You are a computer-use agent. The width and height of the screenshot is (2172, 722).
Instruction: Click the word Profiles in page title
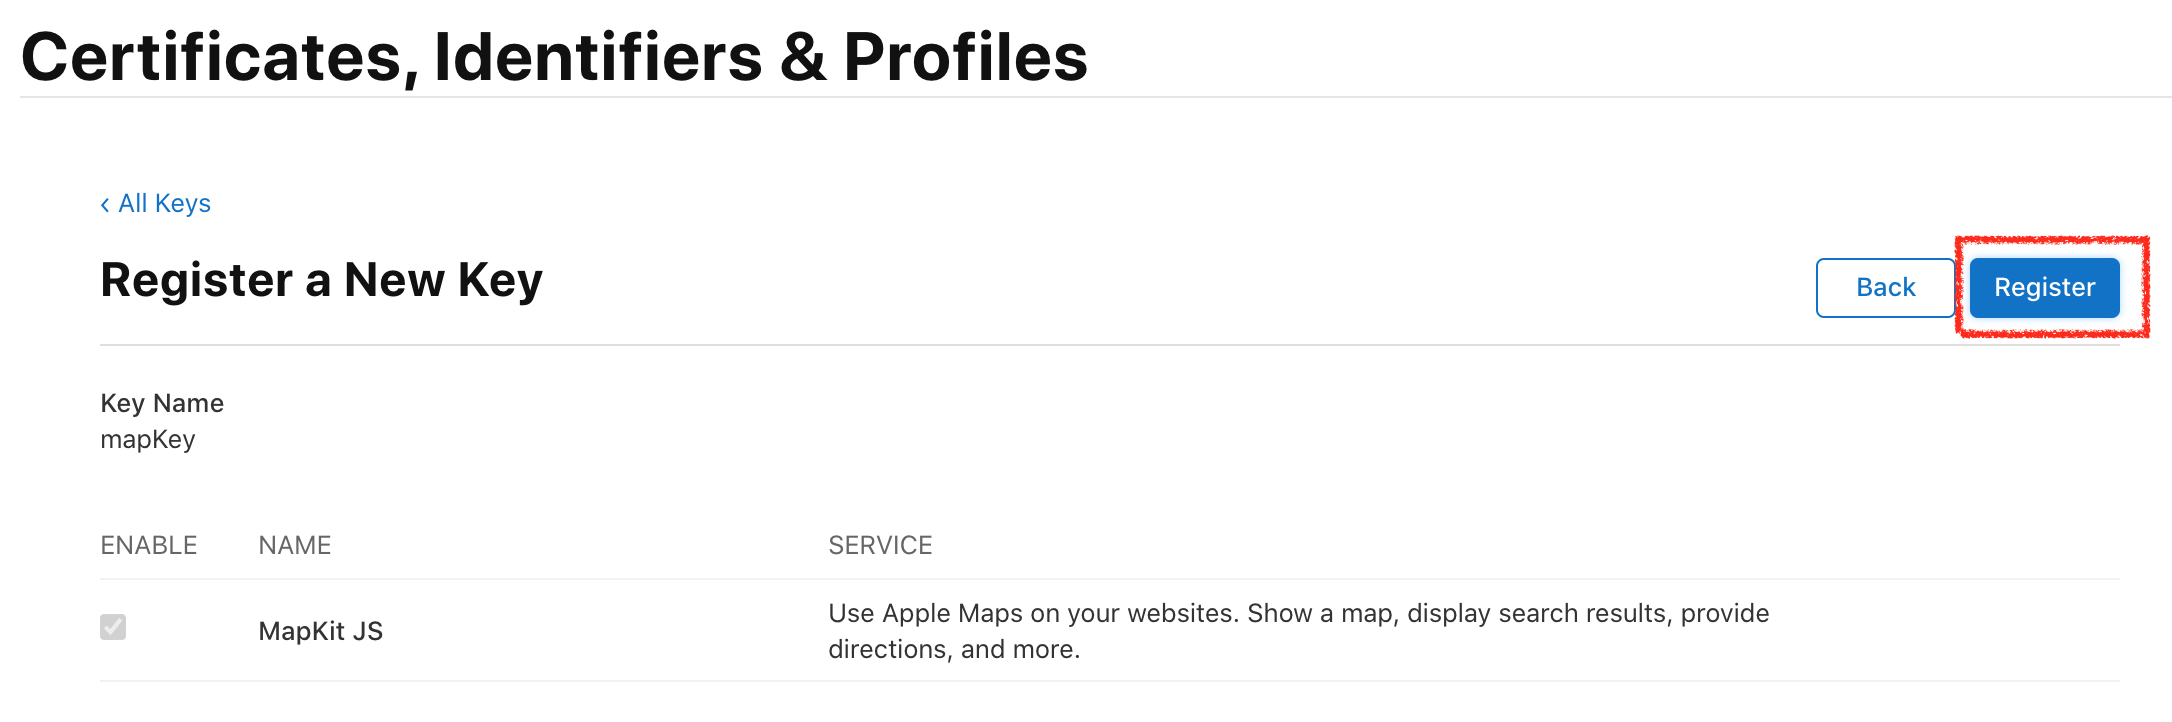click(965, 58)
